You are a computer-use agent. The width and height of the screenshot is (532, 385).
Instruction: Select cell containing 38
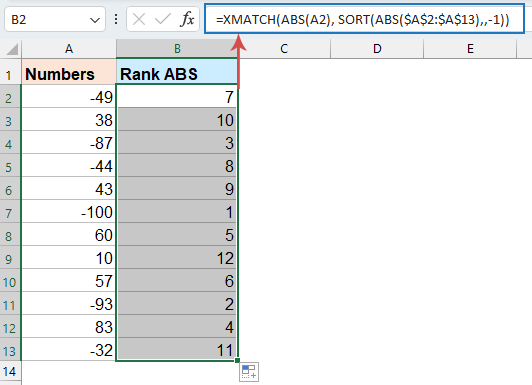[x=69, y=119]
